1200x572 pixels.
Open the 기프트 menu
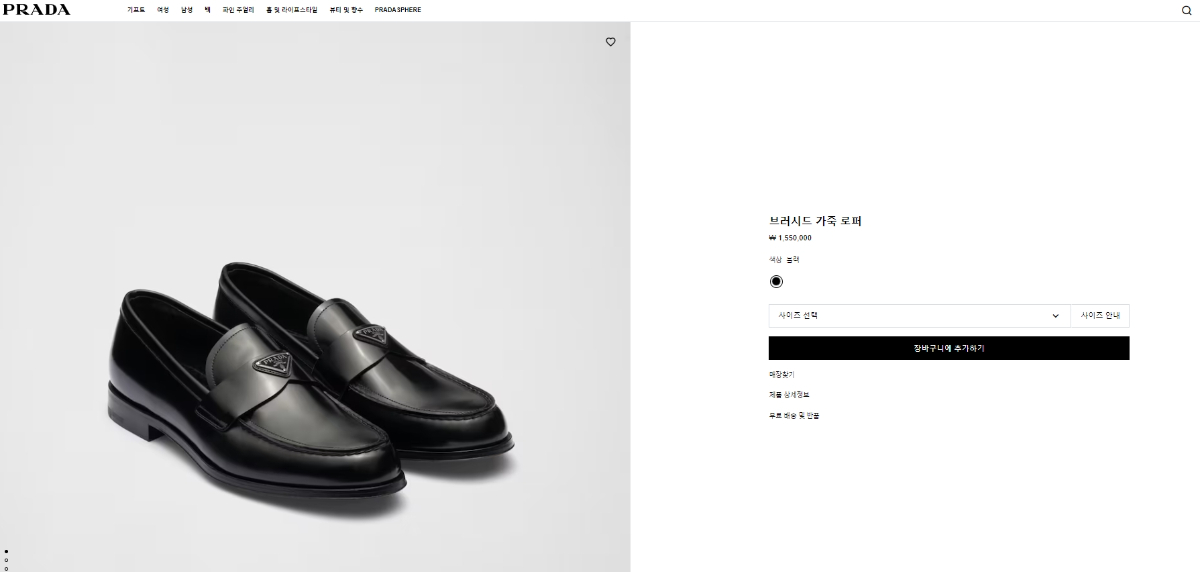pos(136,10)
